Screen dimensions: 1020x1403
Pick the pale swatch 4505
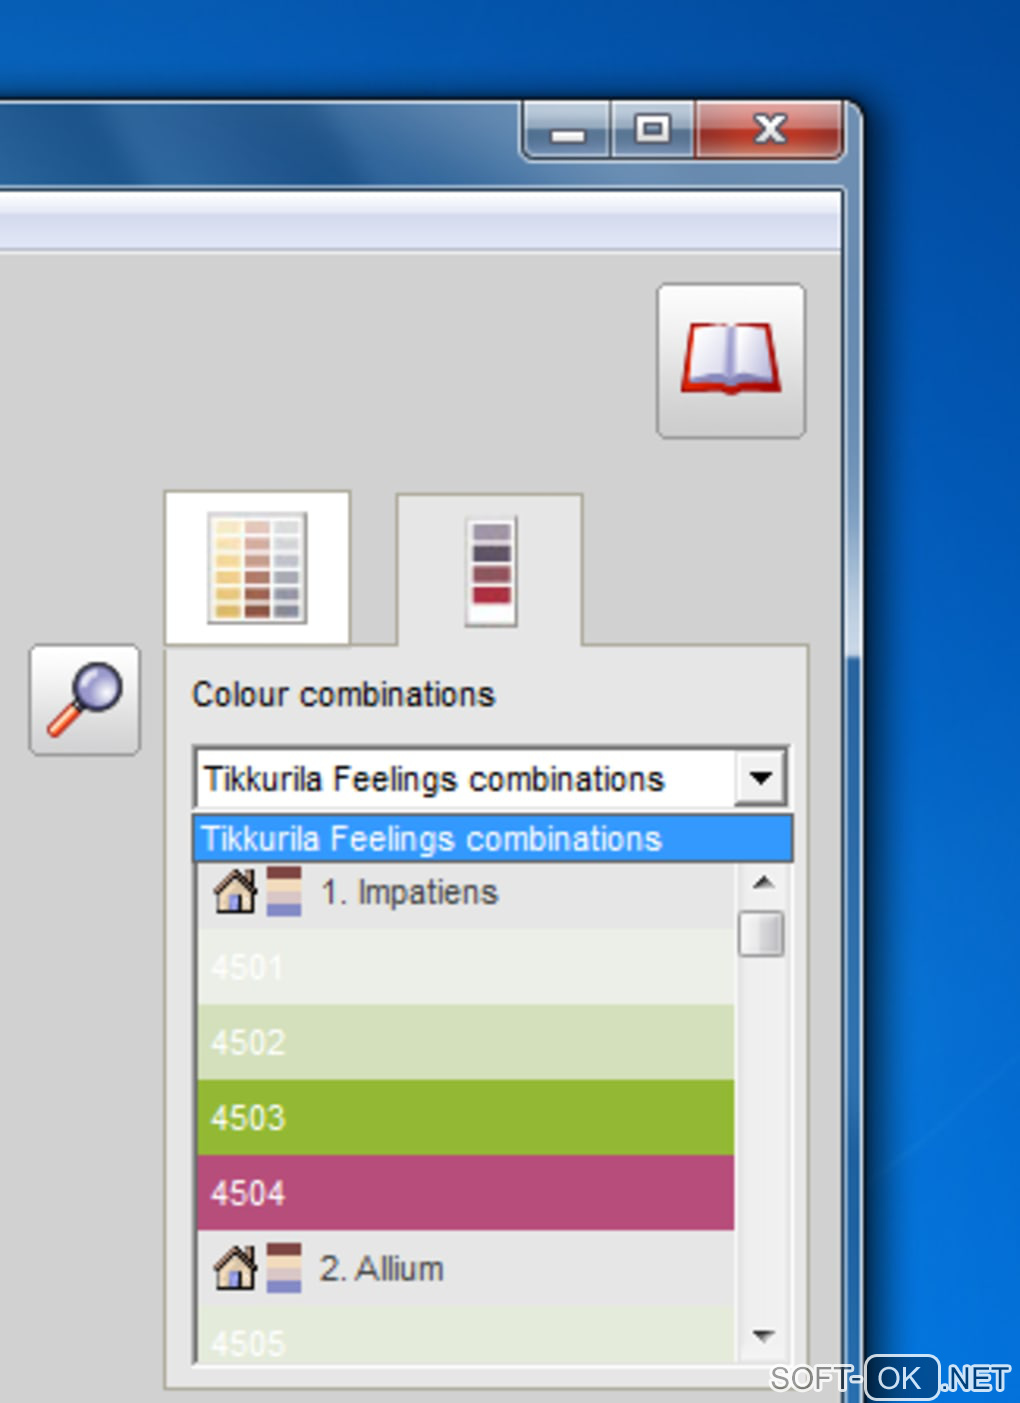(x=465, y=1335)
